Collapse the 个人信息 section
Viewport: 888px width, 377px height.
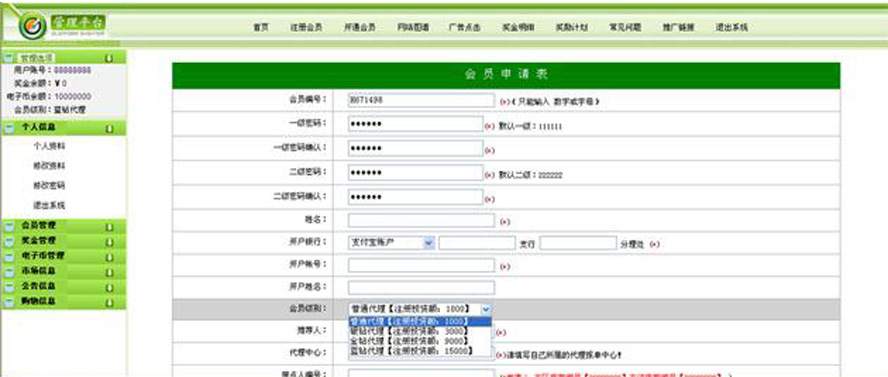pos(9,129)
